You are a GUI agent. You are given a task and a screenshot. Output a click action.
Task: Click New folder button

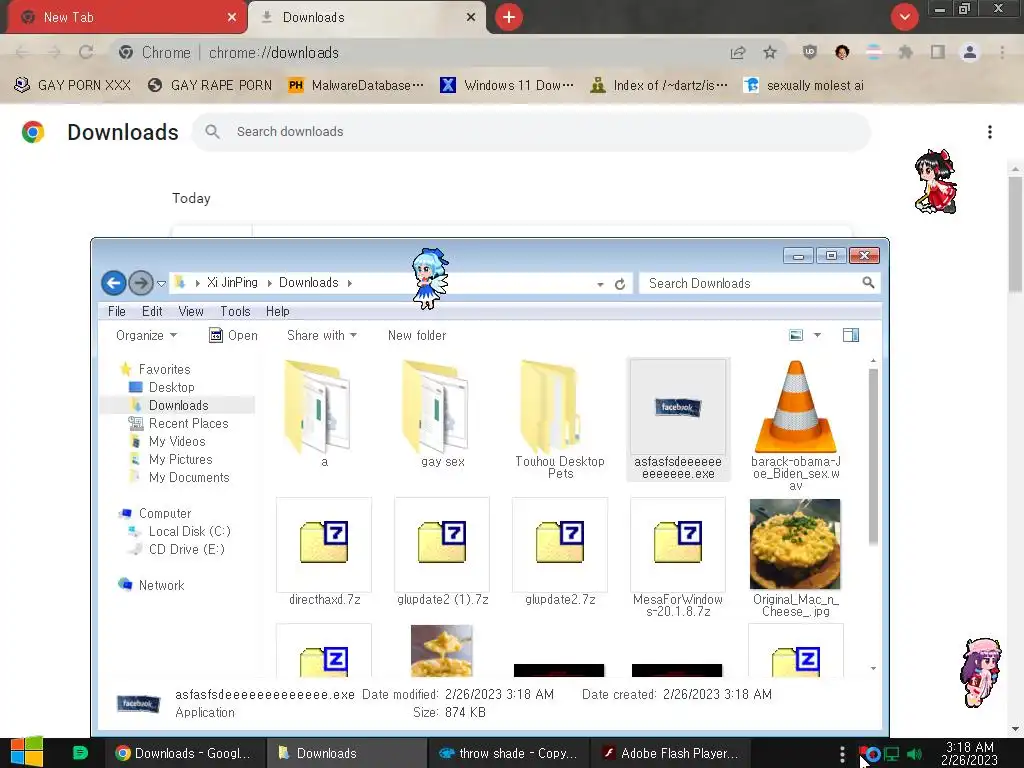pyautogui.click(x=417, y=336)
